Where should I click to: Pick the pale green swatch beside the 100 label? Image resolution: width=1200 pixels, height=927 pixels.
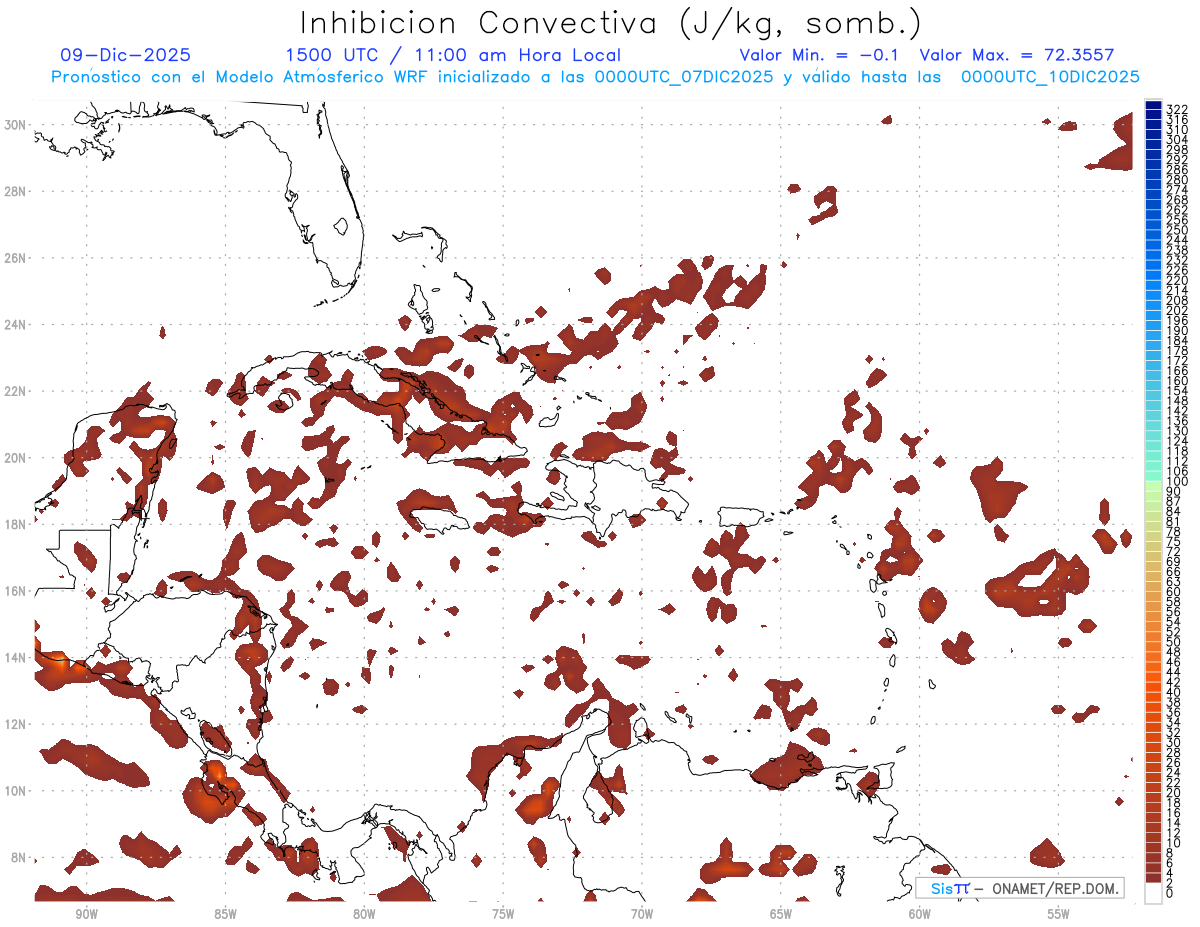click(1153, 485)
